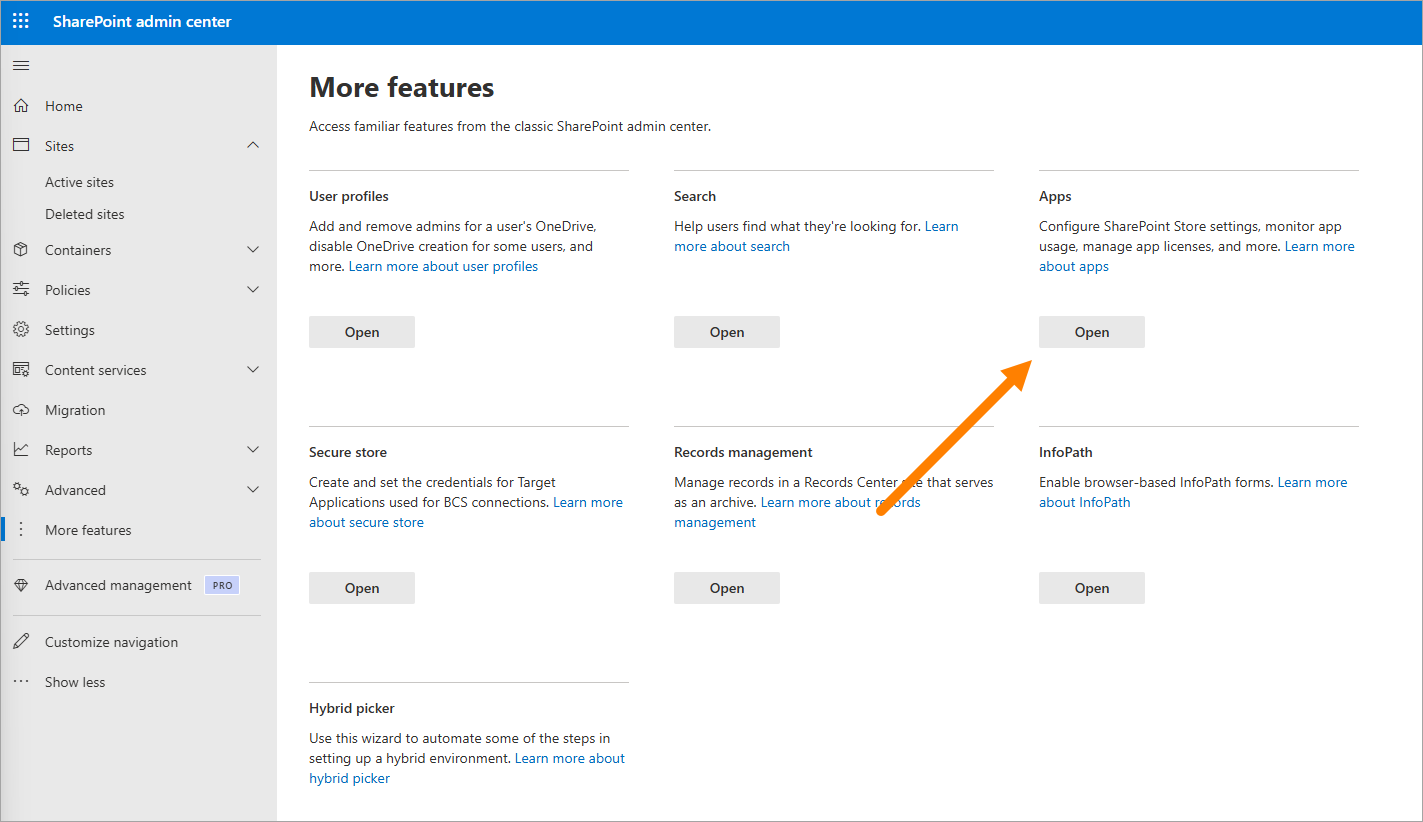Click the Reports chart icon
Screen dimensions: 1423x822
pyautogui.click(x=21, y=450)
